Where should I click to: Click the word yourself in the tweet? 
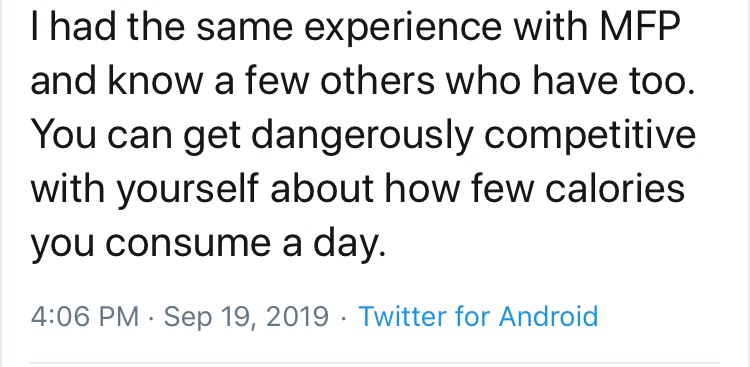click(188, 190)
